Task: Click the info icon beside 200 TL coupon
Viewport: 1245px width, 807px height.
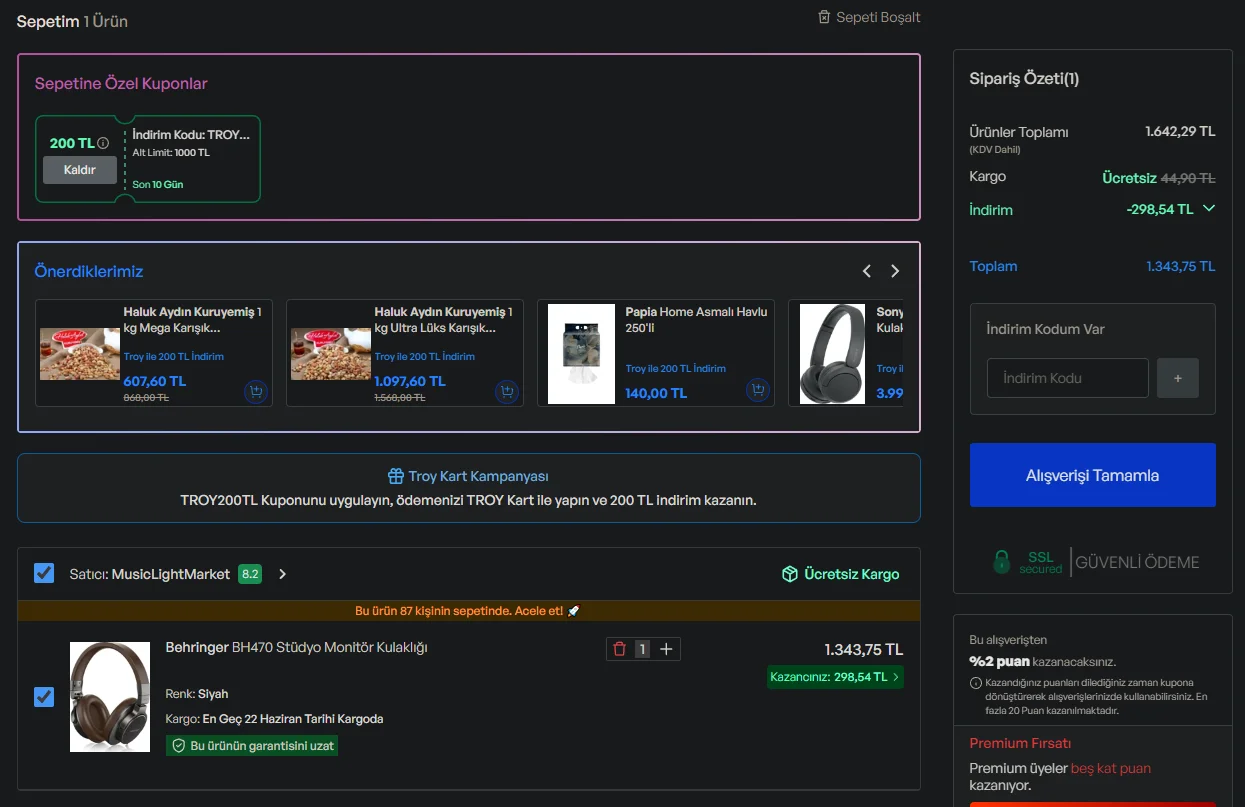Action: click(103, 144)
